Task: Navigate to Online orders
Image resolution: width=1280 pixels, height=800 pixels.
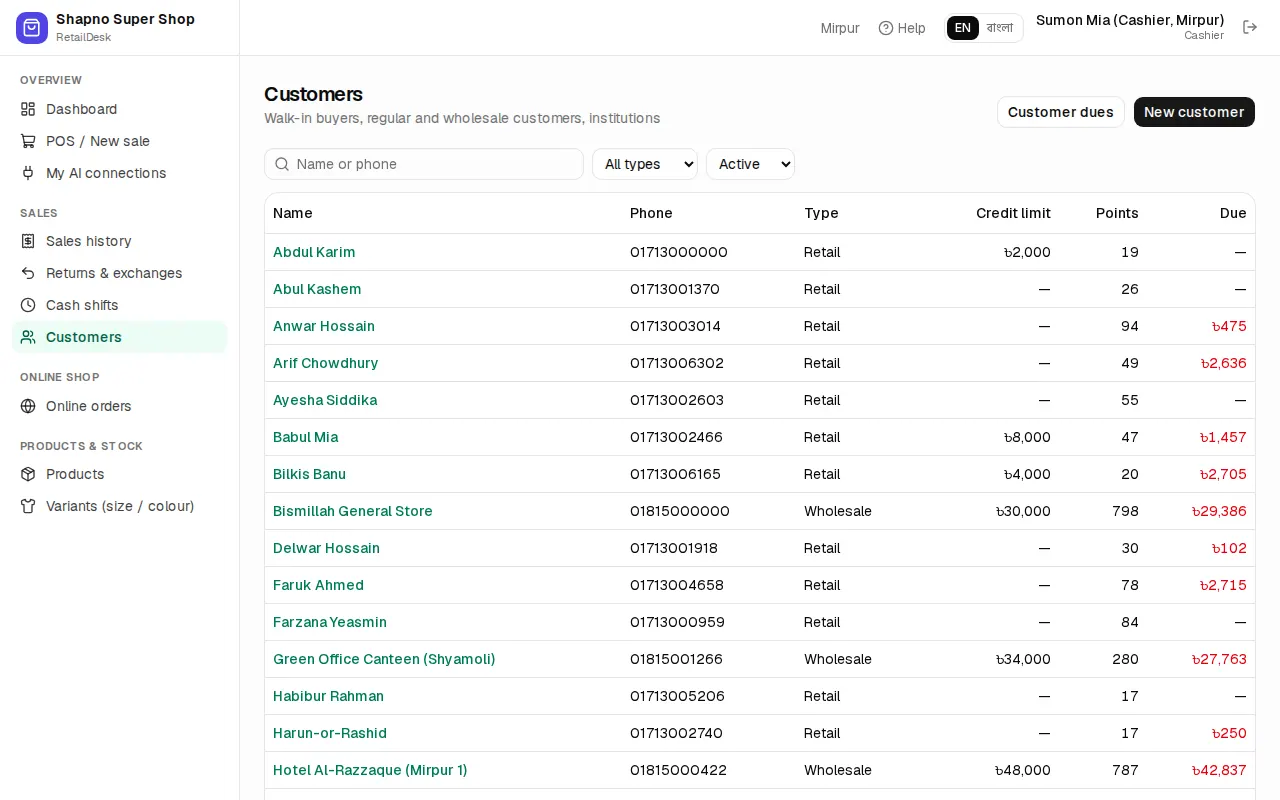Action: point(120,406)
